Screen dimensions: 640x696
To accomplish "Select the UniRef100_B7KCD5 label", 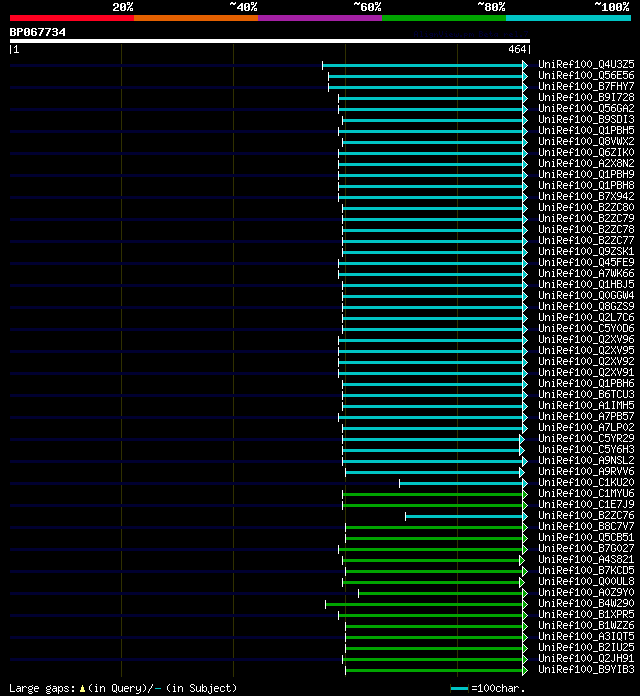I will 586,570.
